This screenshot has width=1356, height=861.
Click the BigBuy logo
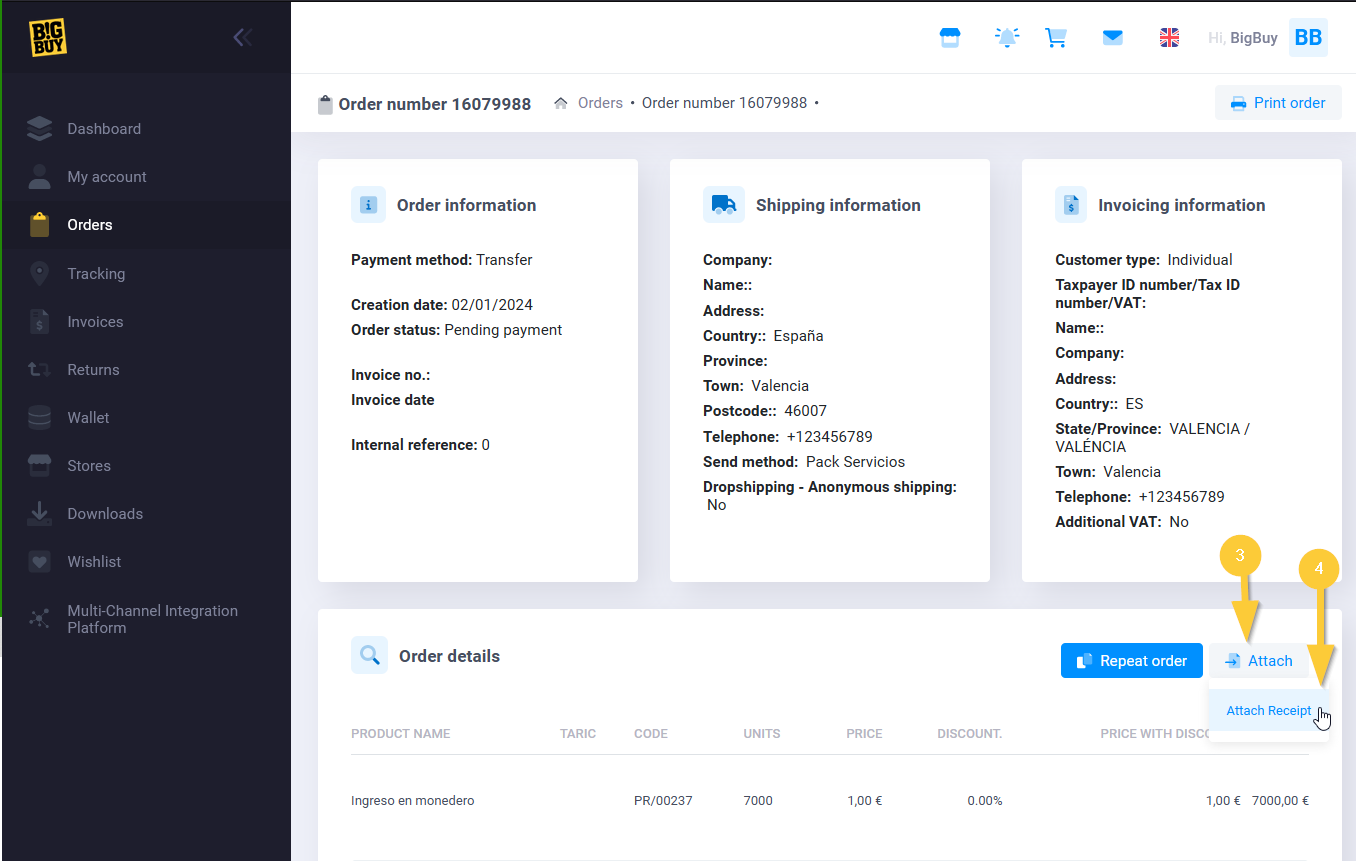coord(47,38)
